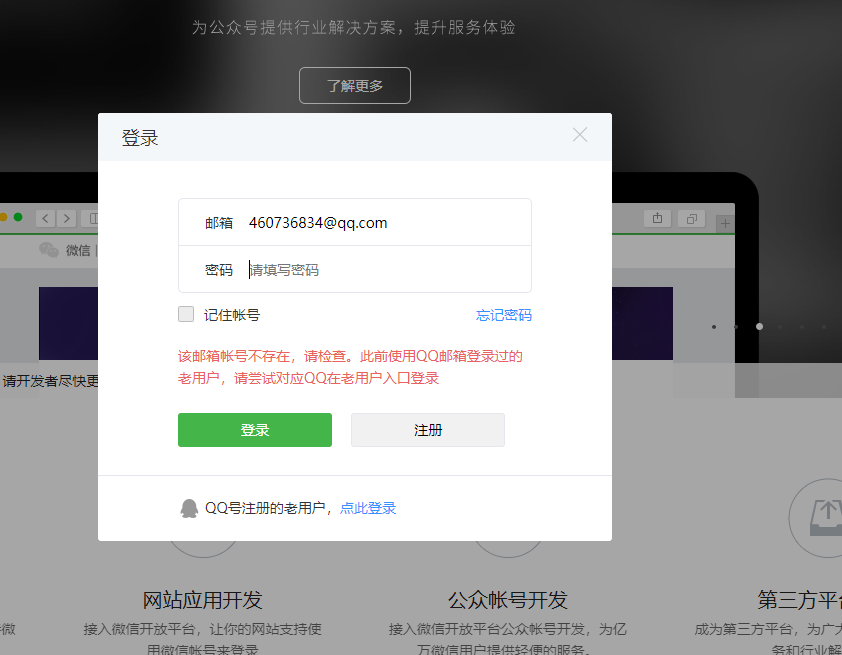This screenshot has height=655, width=842.
Task: Click the 了解更多 button in background
Action: tap(355, 85)
